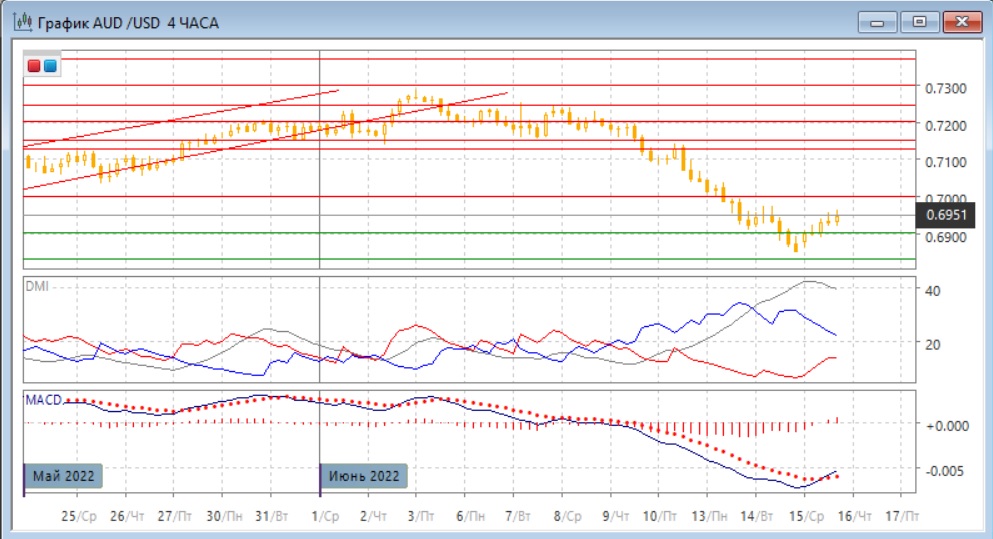Screen dimensions: 993x539
Task: Select the Июнь 2022 month marker
Action: click(x=362, y=476)
